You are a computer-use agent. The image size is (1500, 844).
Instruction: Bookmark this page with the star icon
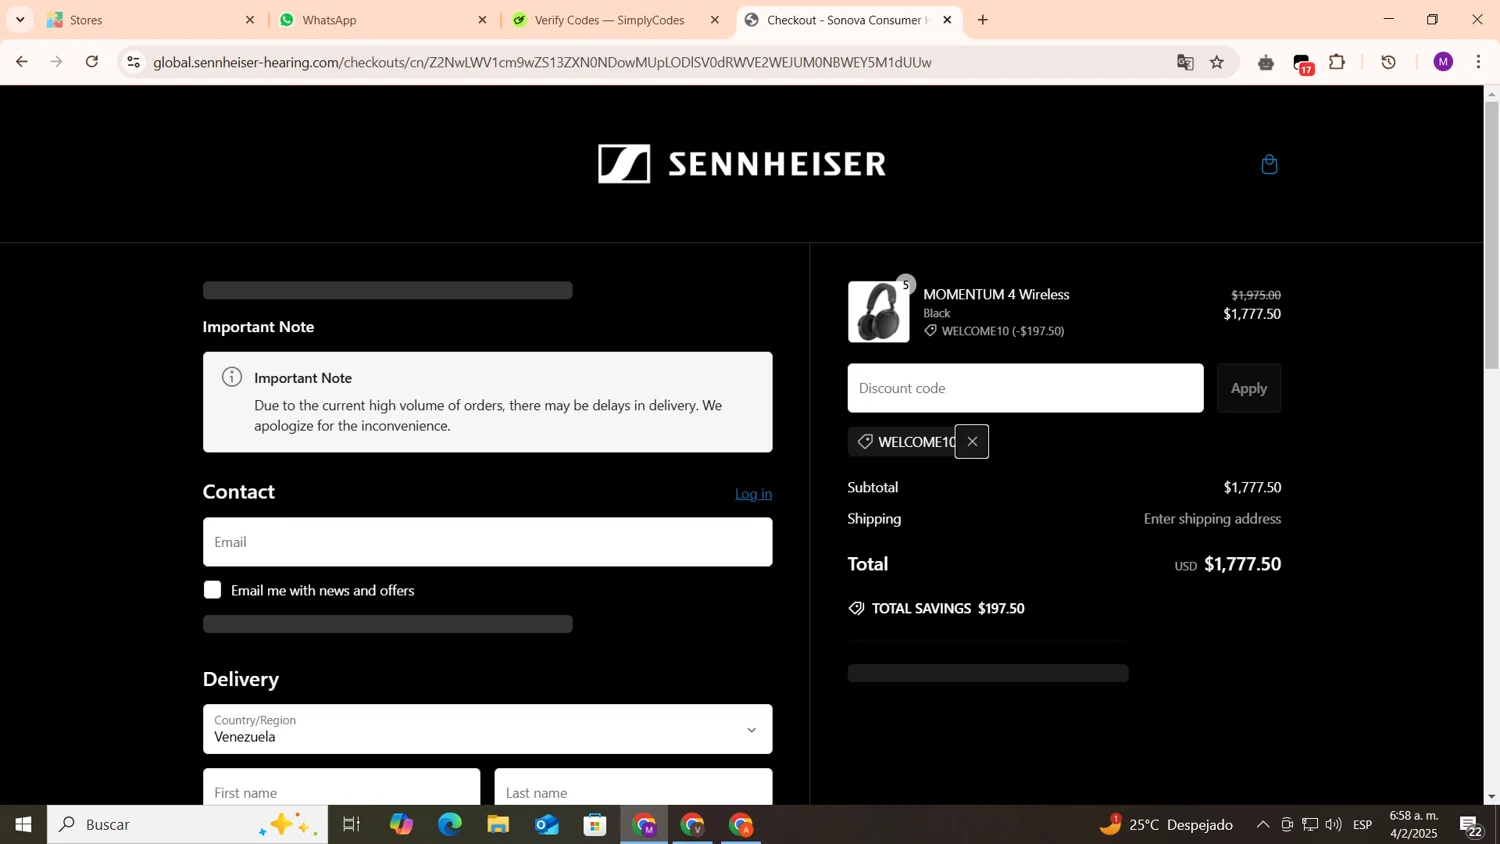tap(1217, 62)
